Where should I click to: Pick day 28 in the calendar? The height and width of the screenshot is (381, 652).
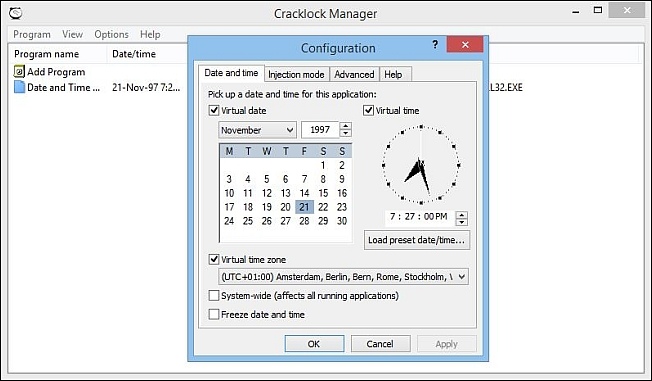(304, 221)
